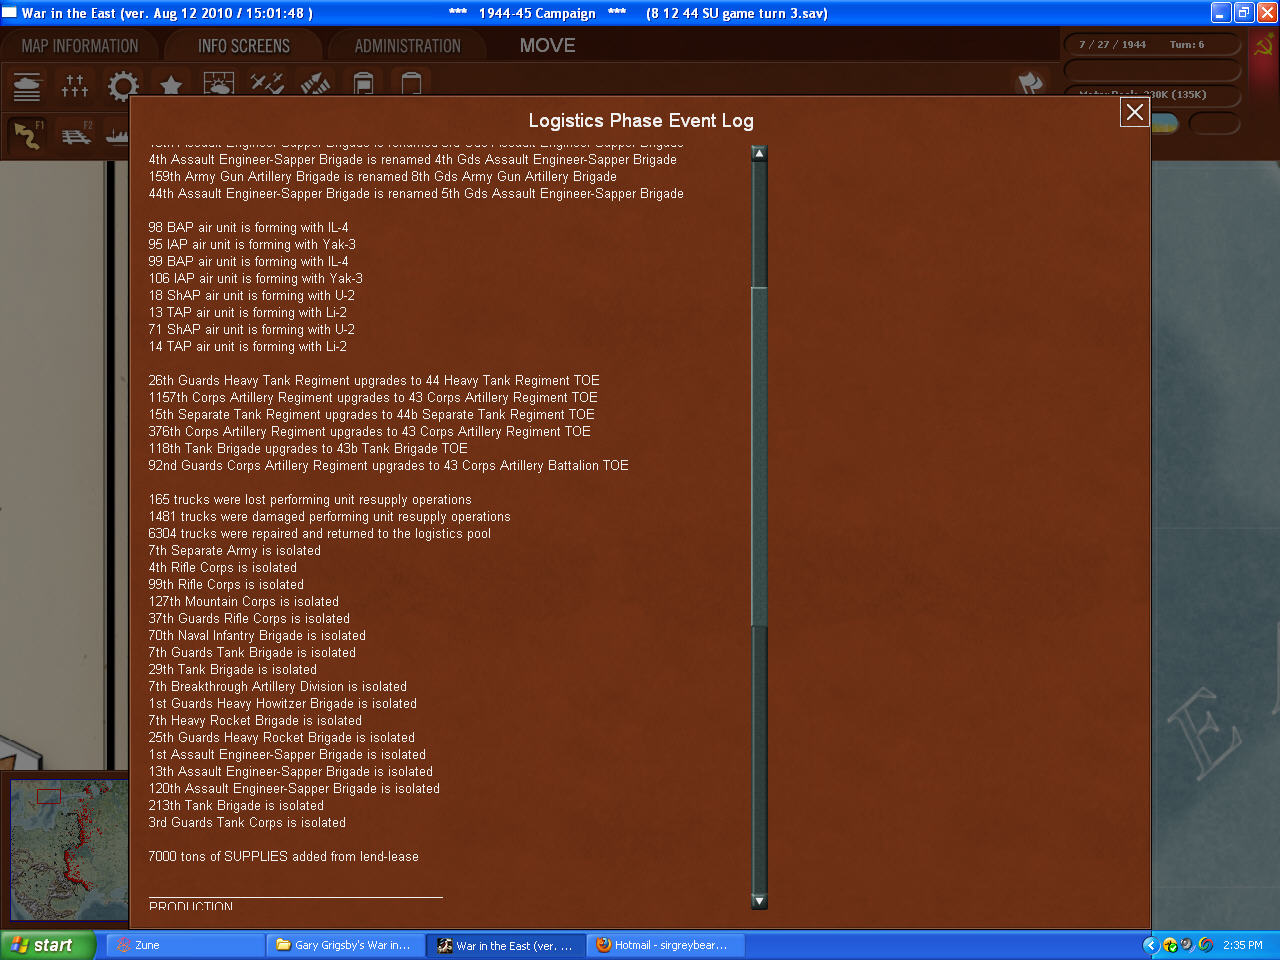Click '3rd Guards Tank Corps is isolated'
The image size is (1280, 960).
[247, 823]
